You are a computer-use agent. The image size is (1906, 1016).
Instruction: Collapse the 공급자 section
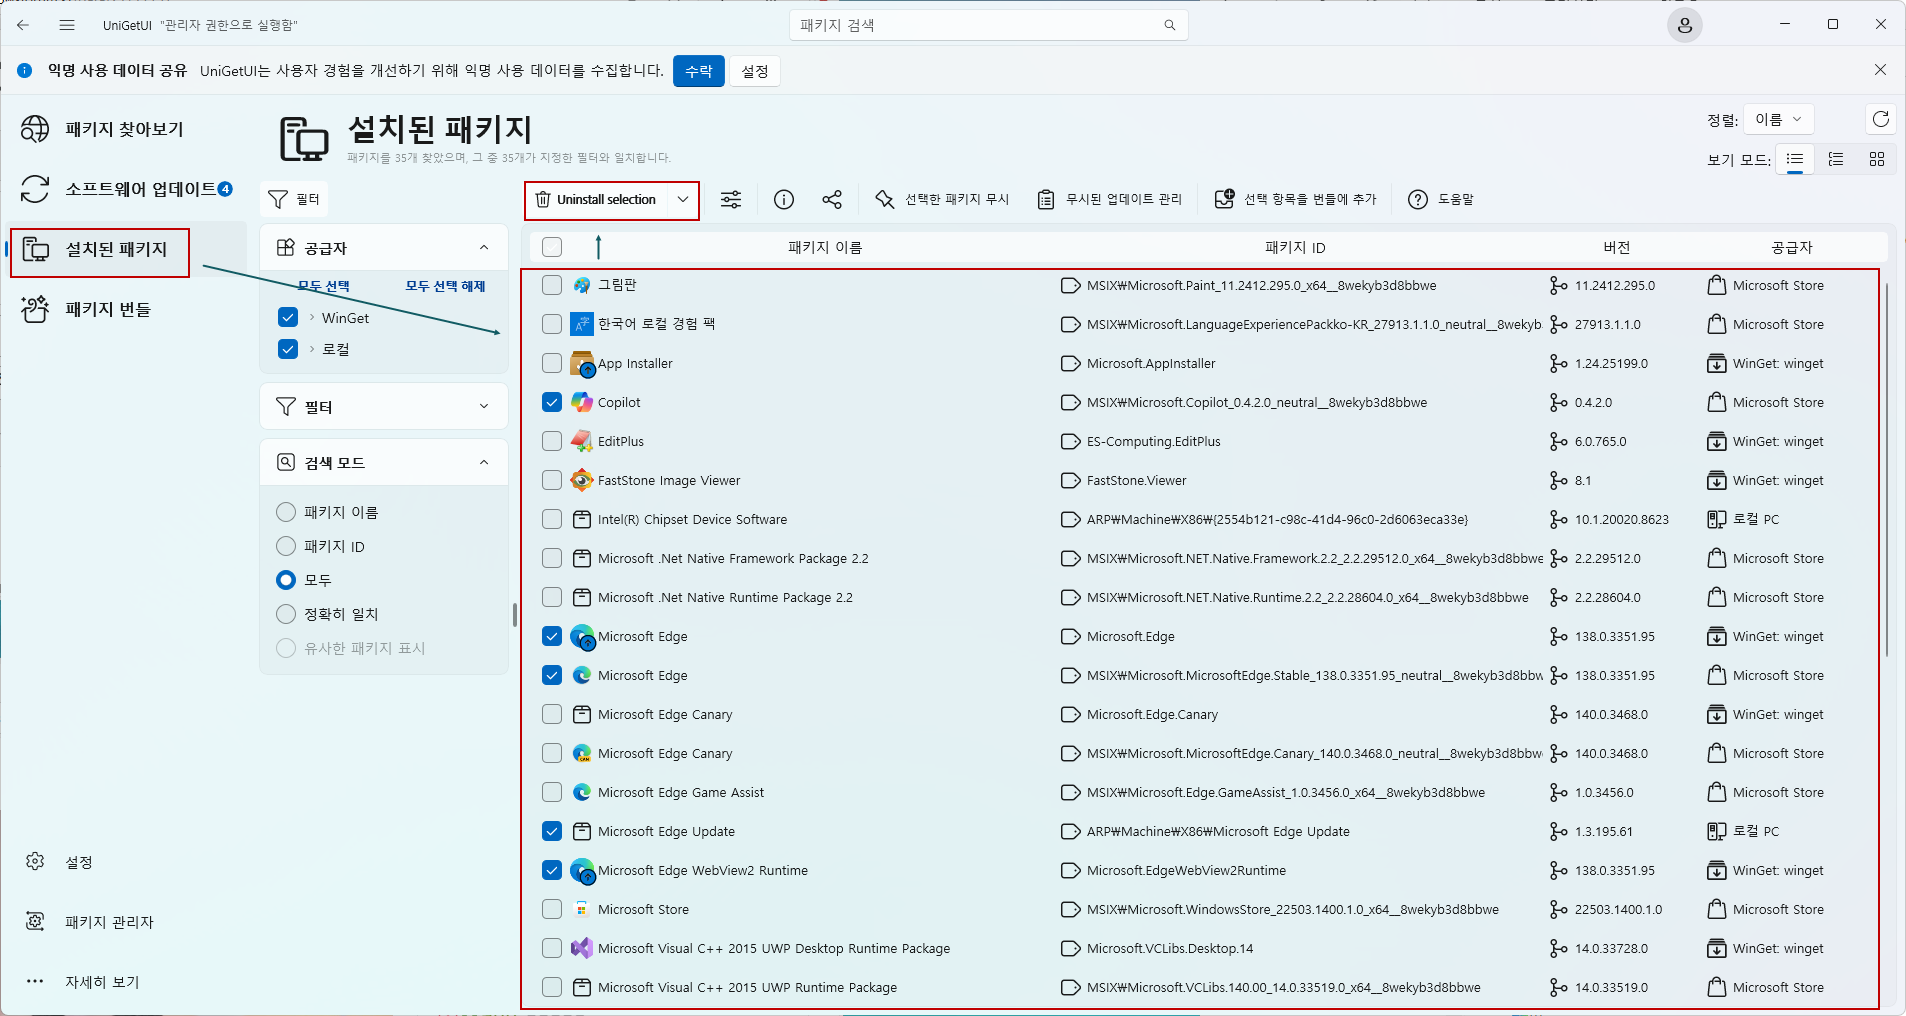[x=484, y=247]
